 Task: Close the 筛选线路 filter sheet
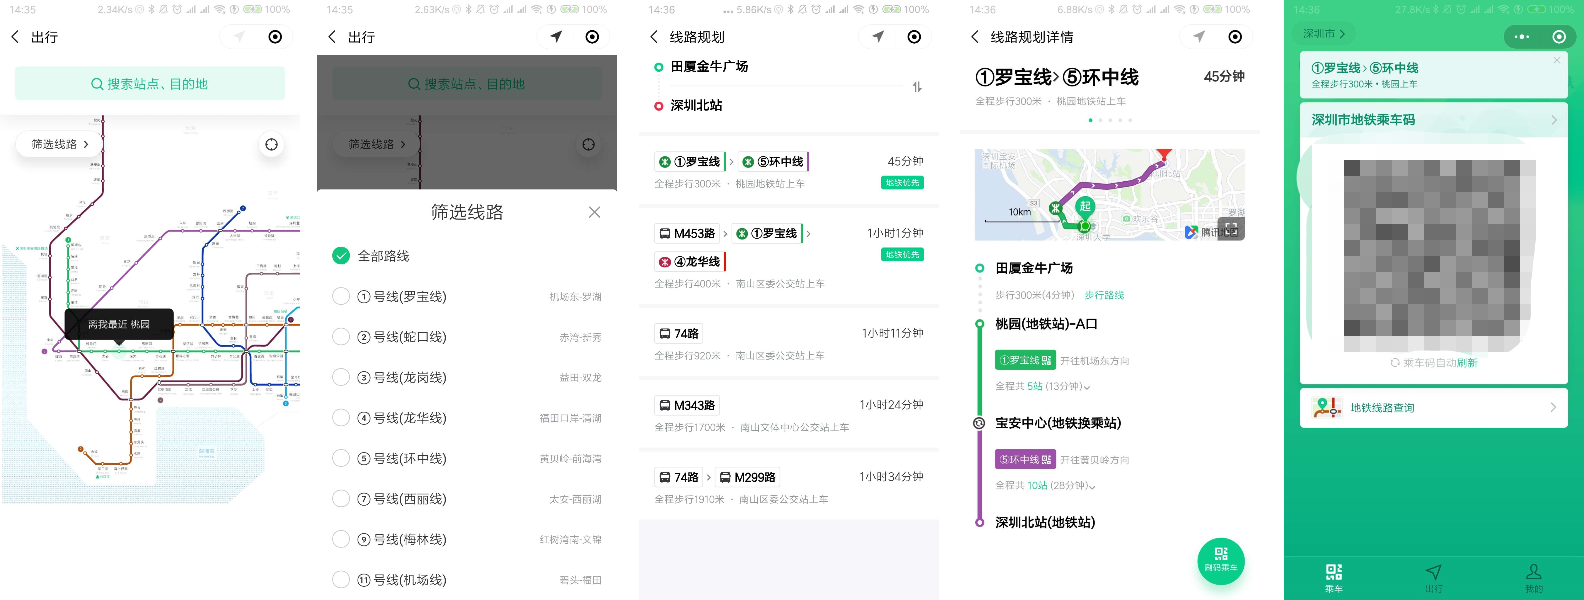point(595,212)
